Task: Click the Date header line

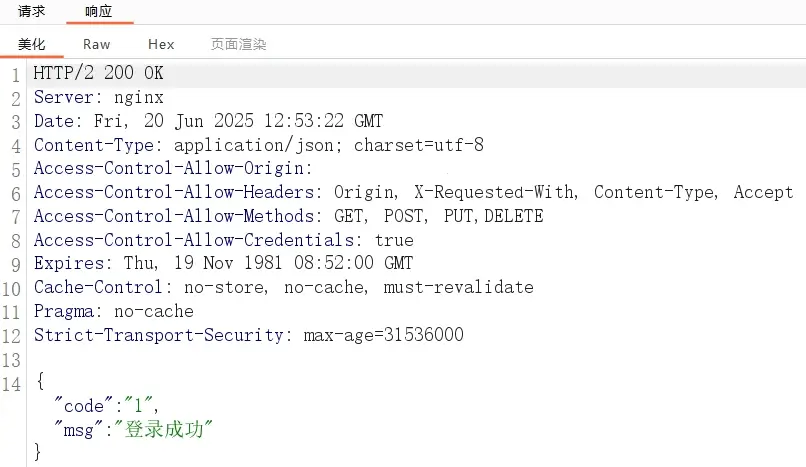Action: pos(208,121)
